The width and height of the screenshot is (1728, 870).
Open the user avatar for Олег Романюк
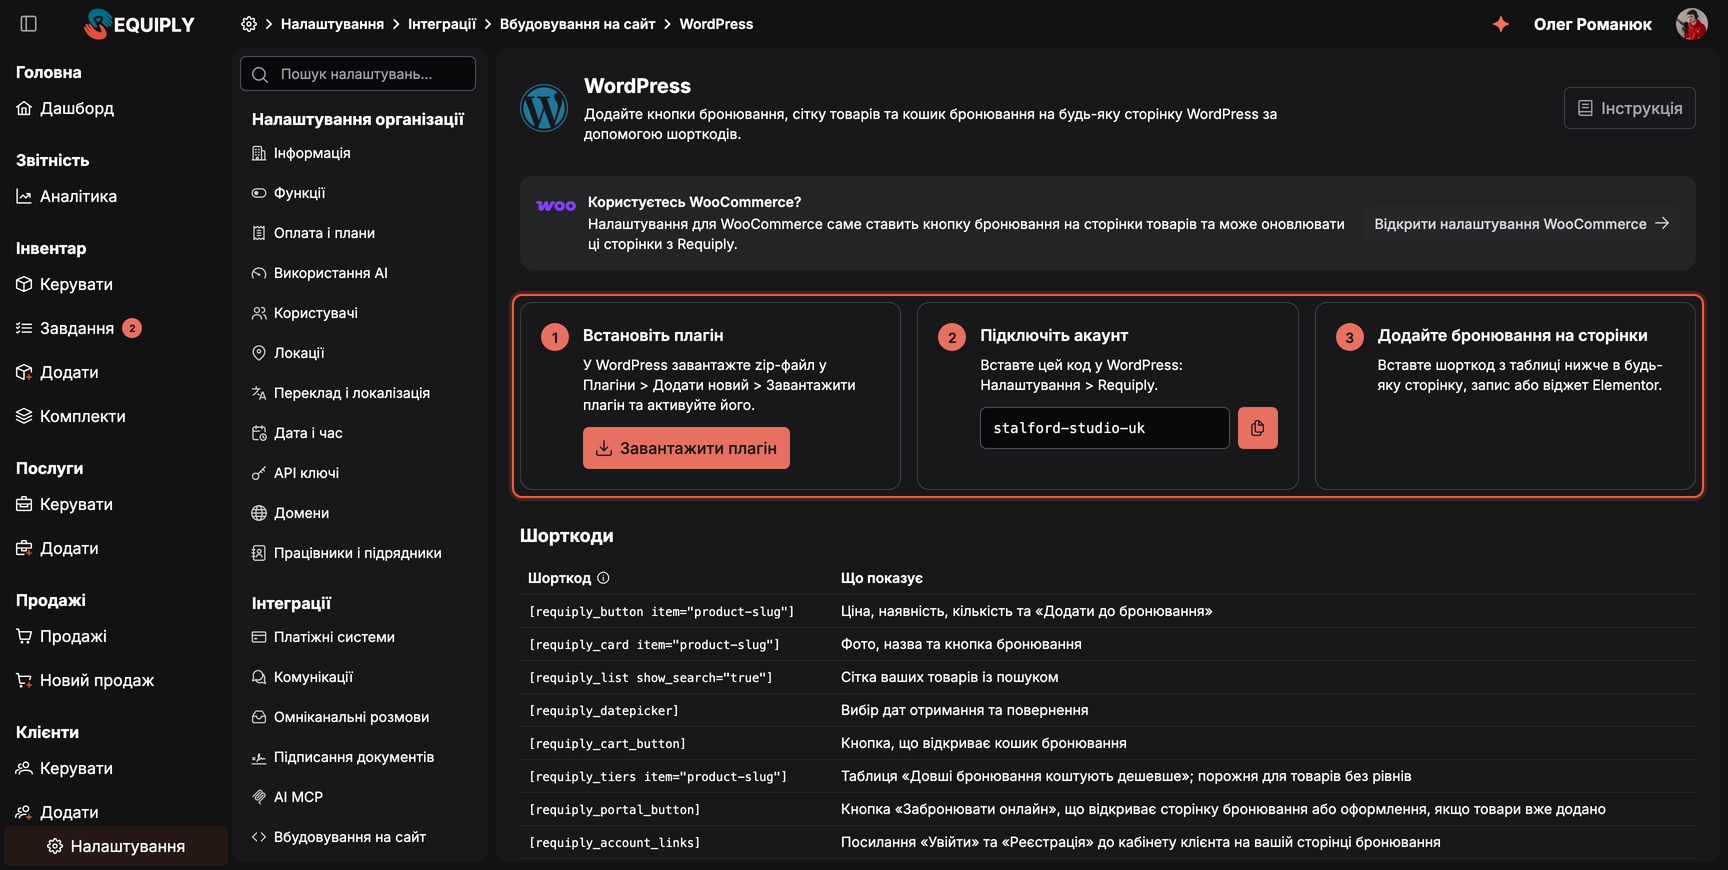pos(1691,24)
